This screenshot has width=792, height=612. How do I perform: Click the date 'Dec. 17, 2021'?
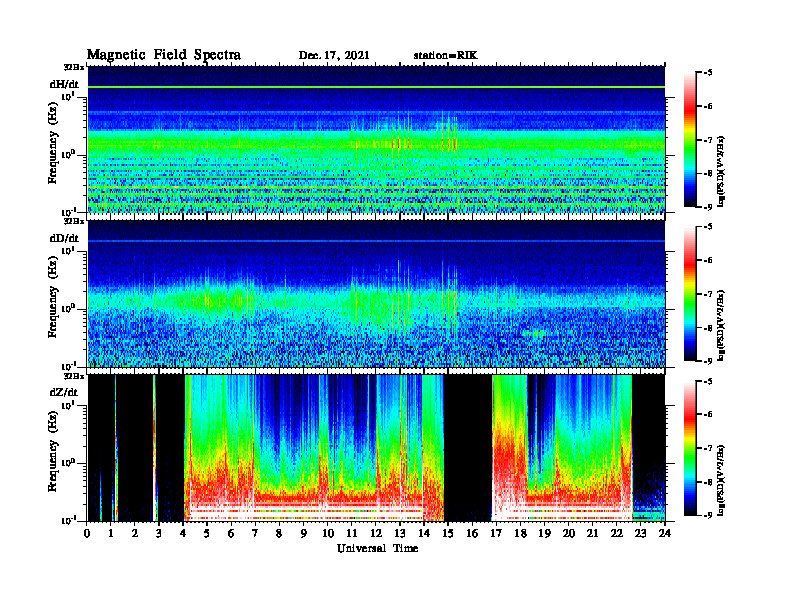pyautogui.click(x=334, y=56)
